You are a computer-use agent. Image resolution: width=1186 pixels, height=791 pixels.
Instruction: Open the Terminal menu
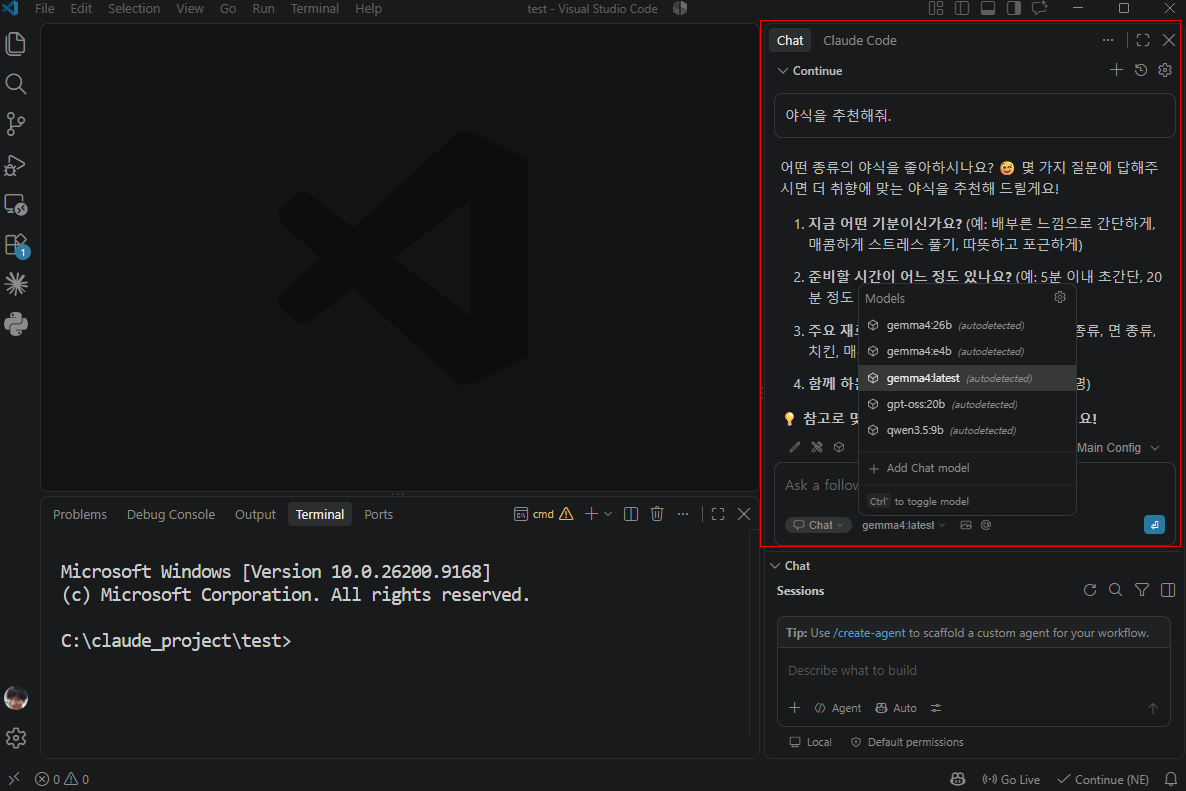pos(315,8)
